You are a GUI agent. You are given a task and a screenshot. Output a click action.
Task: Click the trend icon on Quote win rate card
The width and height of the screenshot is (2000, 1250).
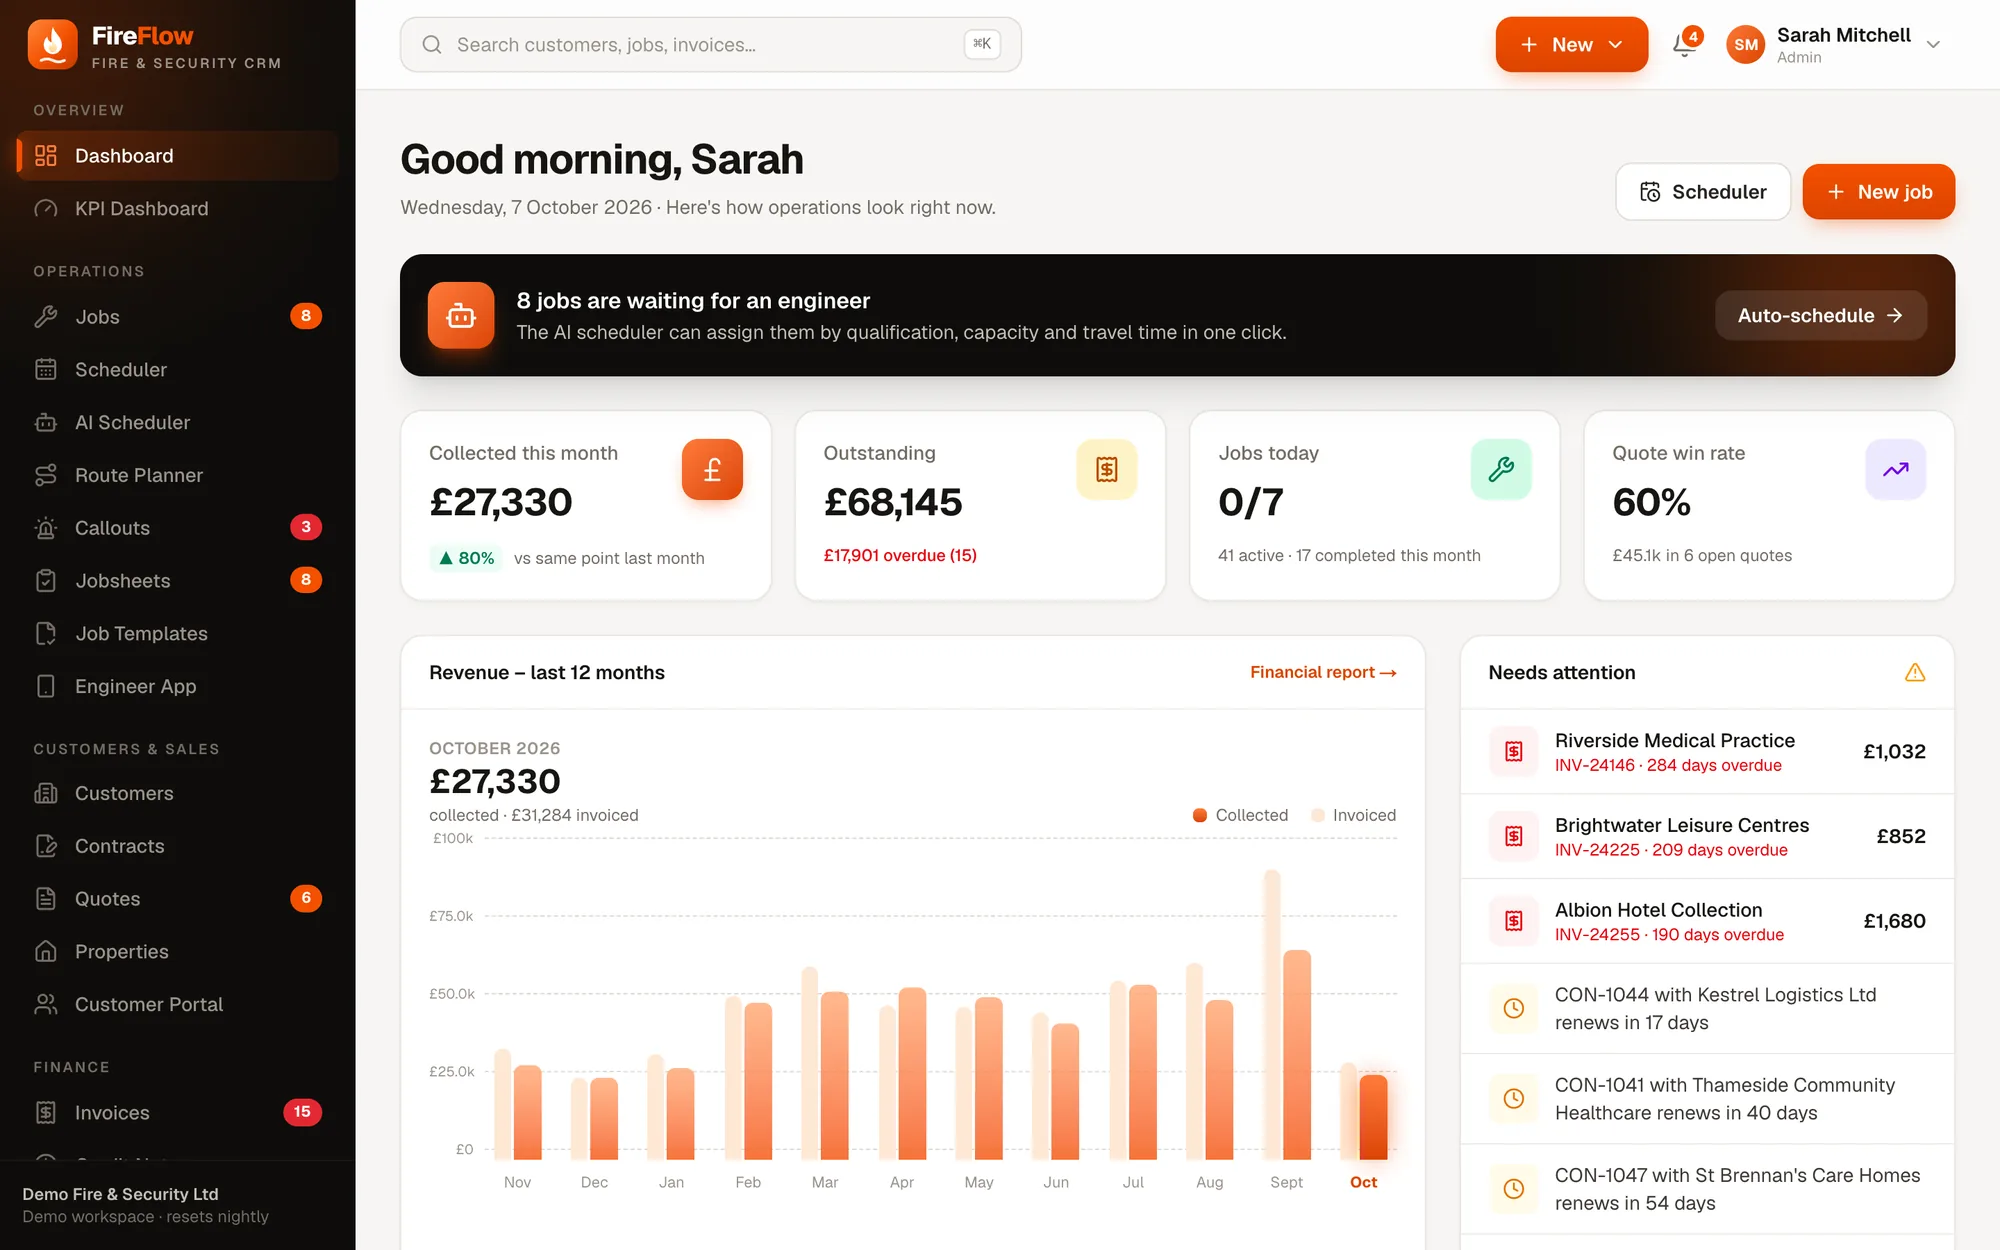(x=1896, y=469)
